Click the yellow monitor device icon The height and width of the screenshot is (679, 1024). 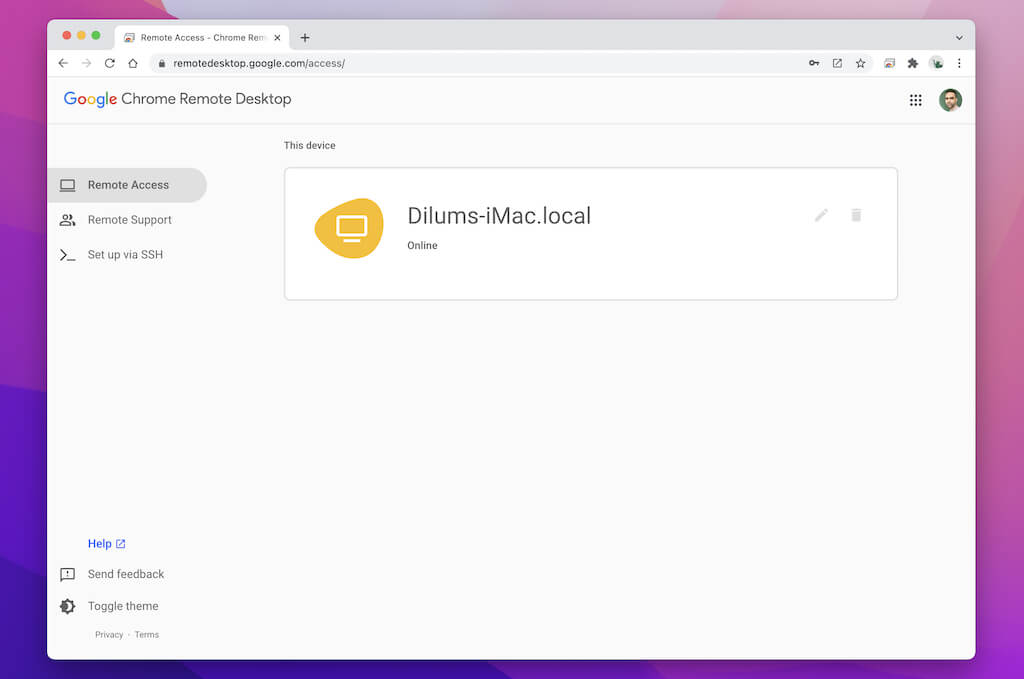350,228
